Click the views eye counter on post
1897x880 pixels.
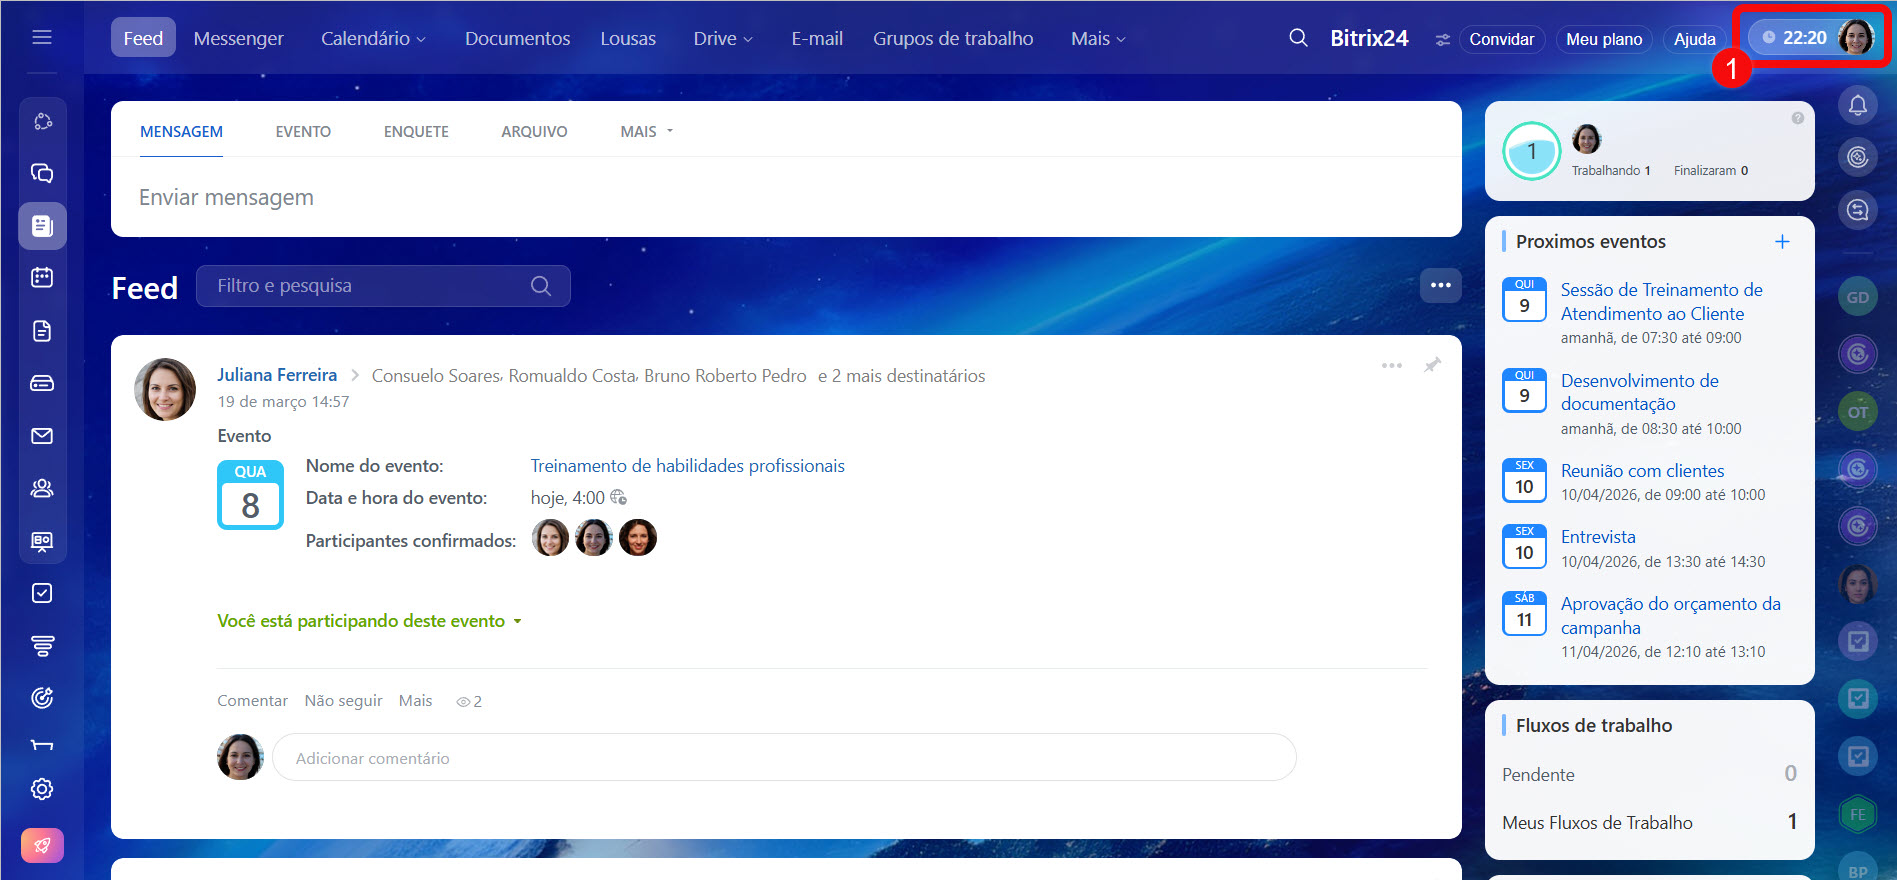(469, 702)
